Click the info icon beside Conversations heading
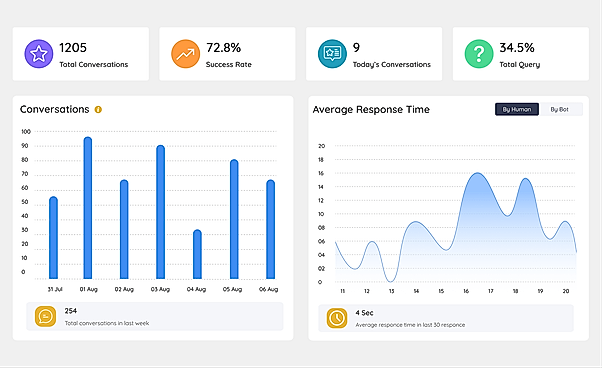 (x=98, y=109)
